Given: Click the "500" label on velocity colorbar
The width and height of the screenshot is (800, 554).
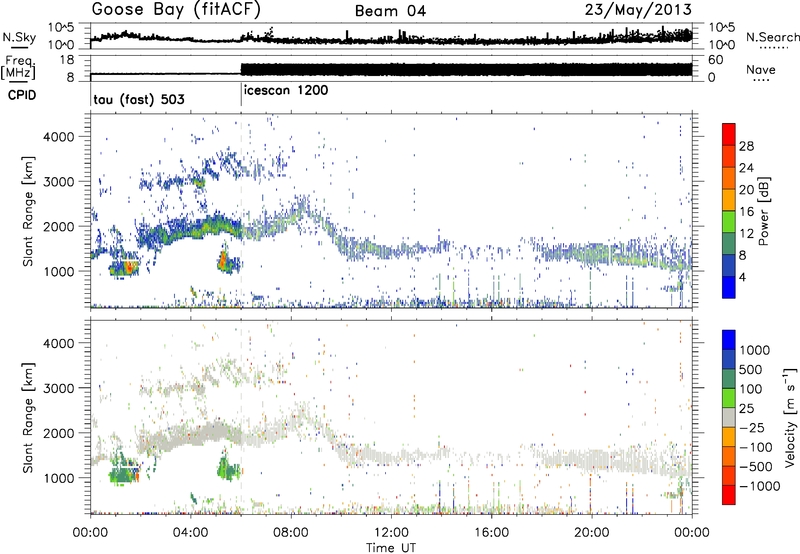Looking at the screenshot, I should click(x=752, y=370).
